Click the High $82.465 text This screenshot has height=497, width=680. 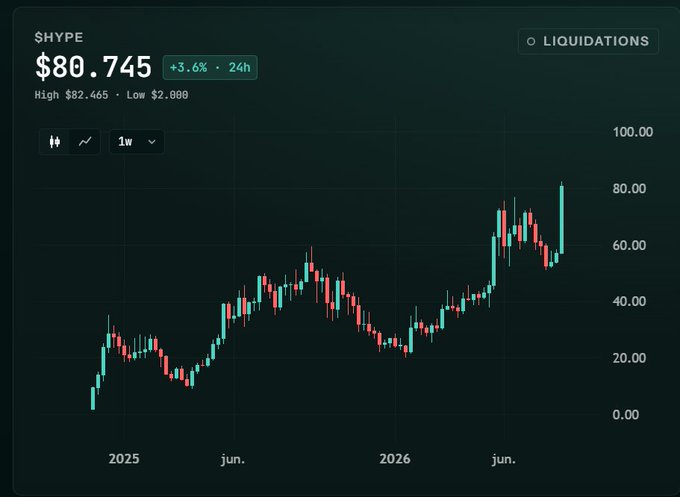pos(72,95)
